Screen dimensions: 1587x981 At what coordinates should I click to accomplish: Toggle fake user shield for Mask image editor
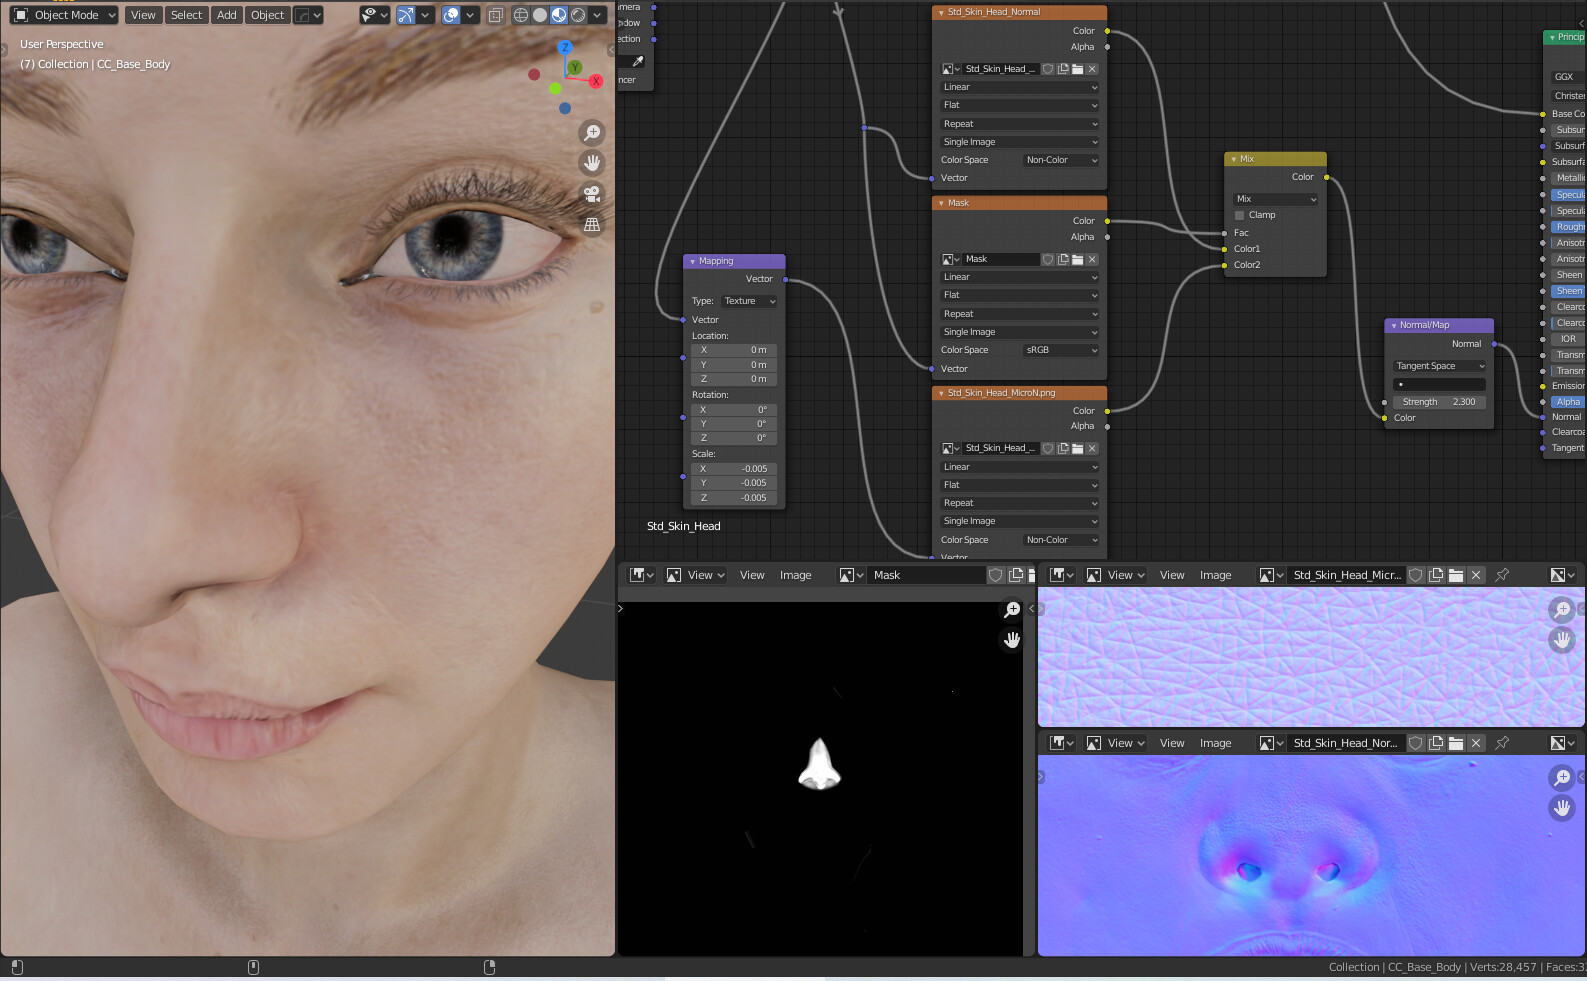[x=996, y=575]
